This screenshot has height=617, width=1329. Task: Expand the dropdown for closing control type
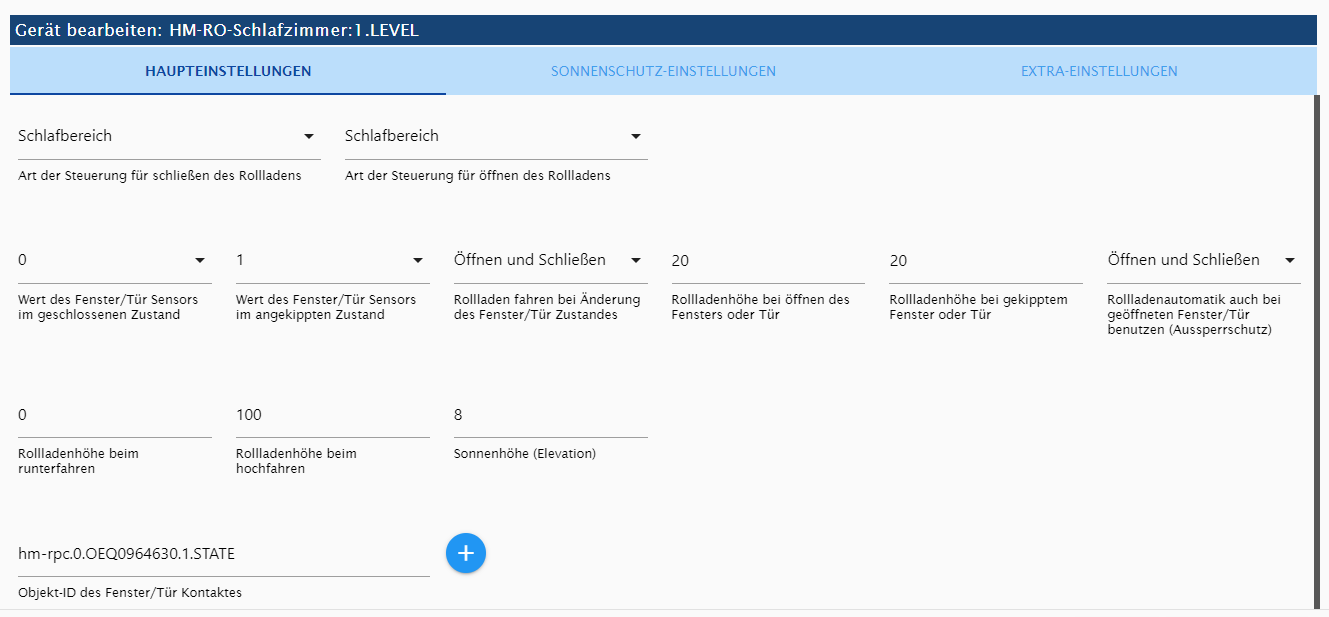point(169,136)
